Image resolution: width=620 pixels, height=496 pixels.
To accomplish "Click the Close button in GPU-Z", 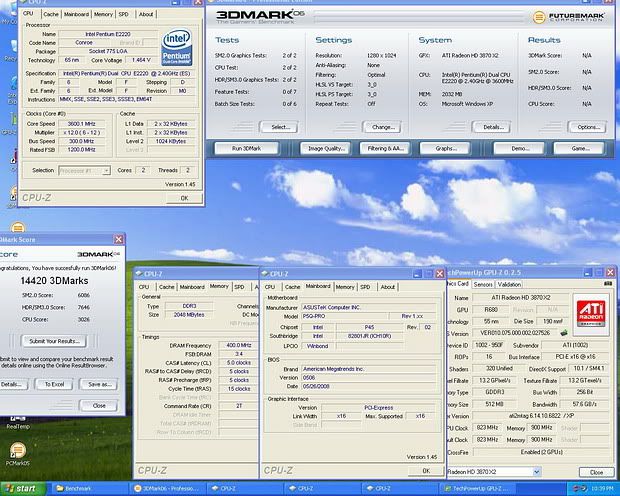I will pos(596,472).
